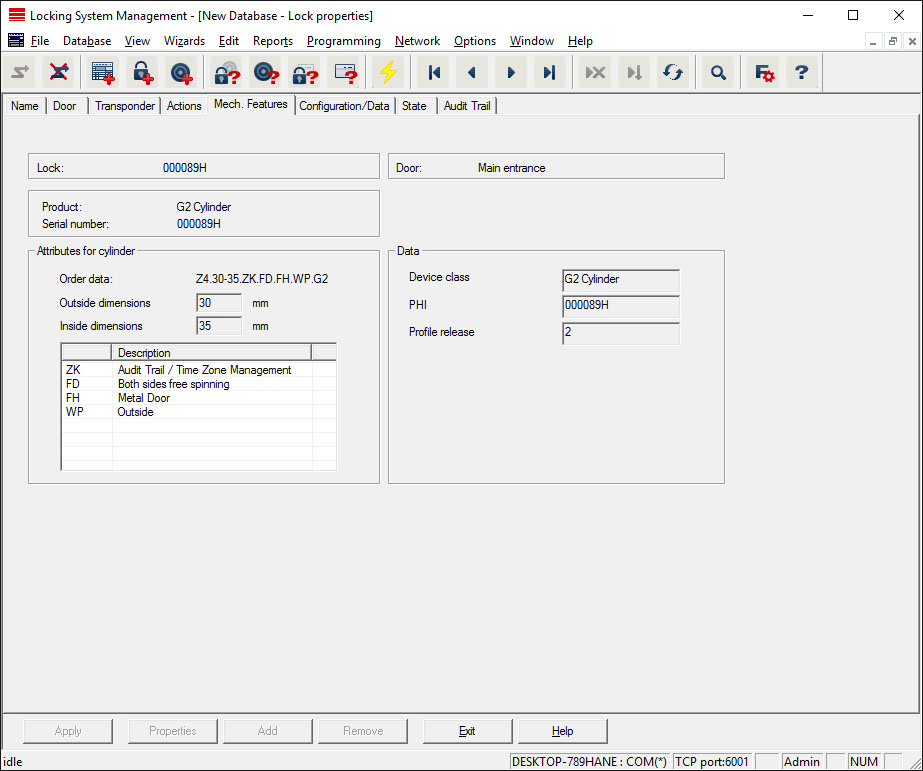The image size is (923, 771).
Task: Go to the first record with toolbar arrow
Action: click(434, 73)
